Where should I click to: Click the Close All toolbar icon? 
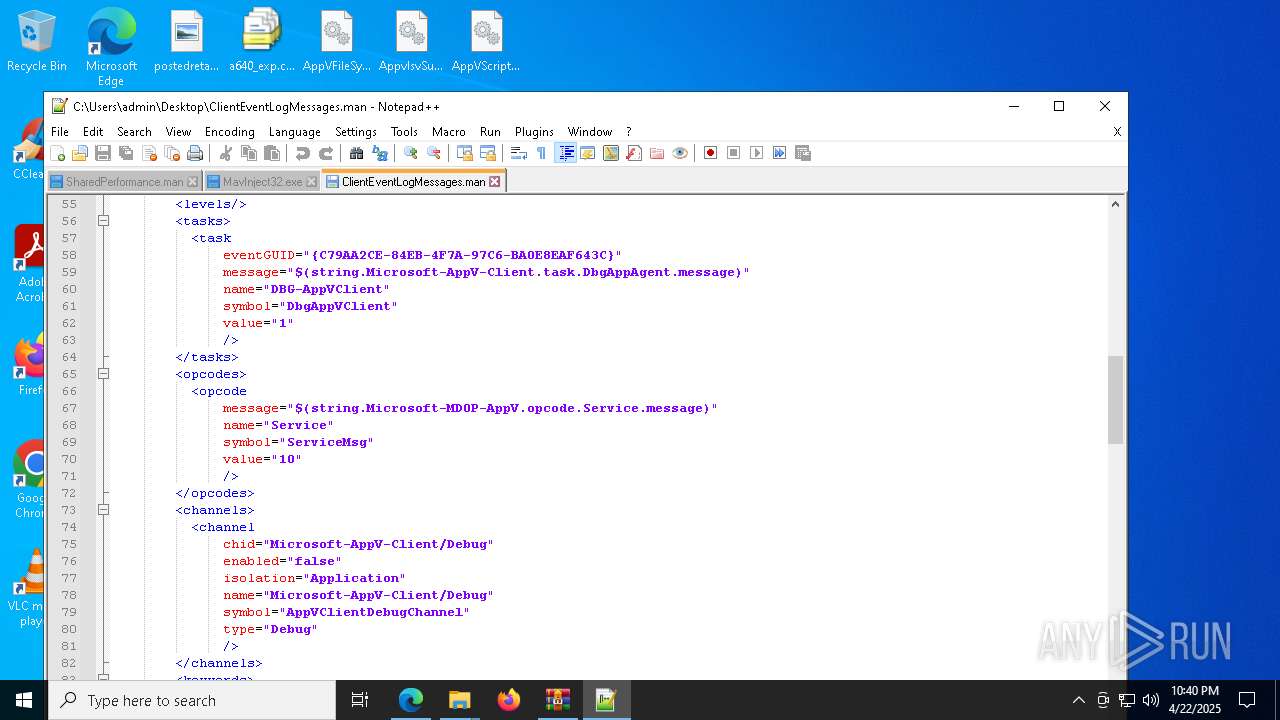tap(172, 153)
